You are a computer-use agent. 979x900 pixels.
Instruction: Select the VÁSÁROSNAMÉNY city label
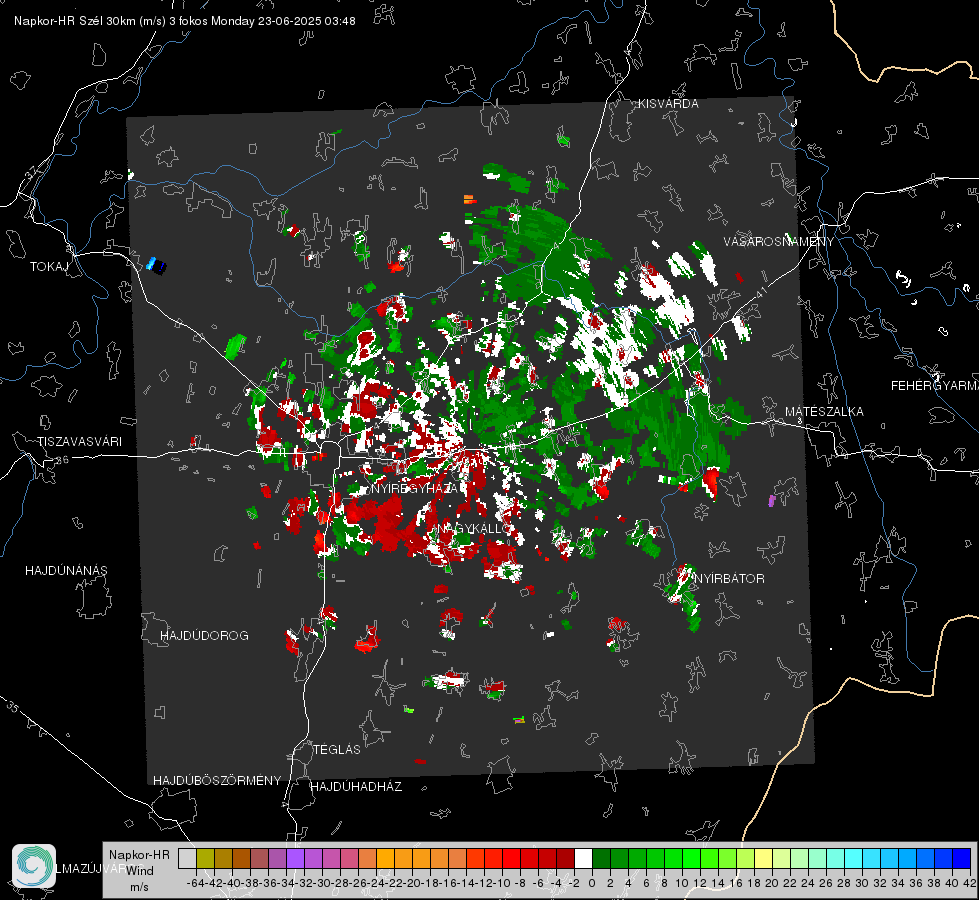point(779,242)
